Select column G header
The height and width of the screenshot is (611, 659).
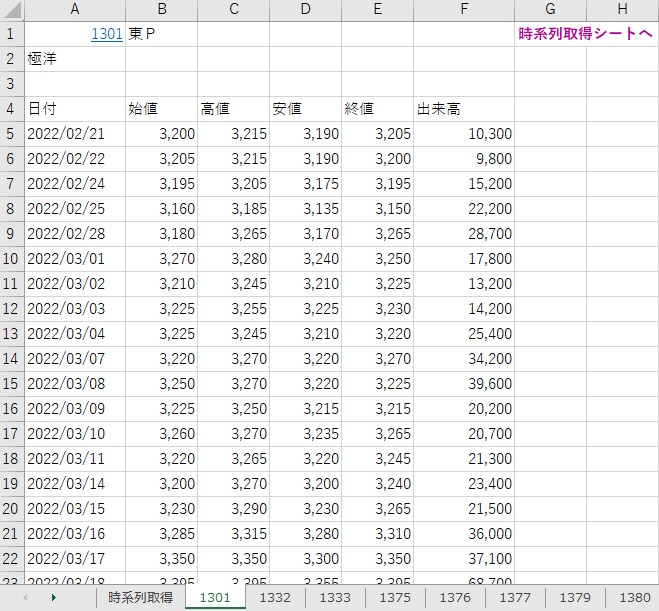point(550,9)
